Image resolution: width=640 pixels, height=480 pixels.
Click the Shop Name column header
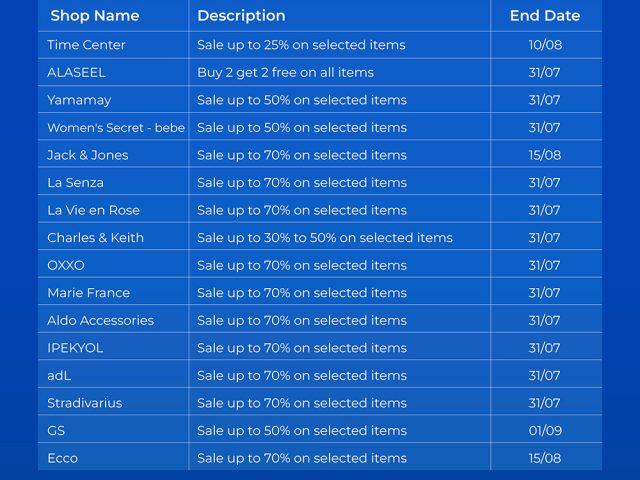(x=95, y=16)
